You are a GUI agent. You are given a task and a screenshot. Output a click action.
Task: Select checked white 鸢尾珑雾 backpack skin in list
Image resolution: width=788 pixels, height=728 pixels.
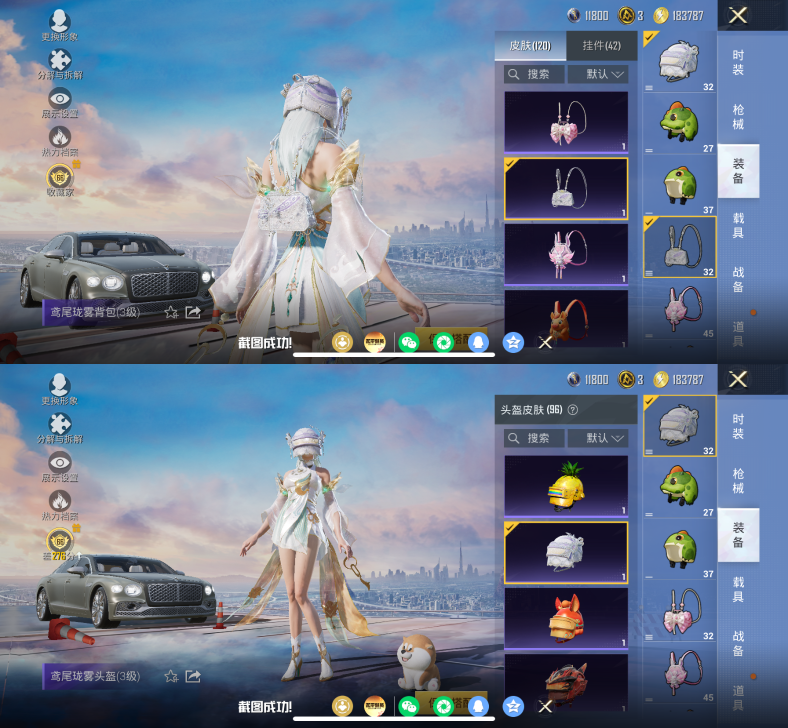click(566, 189)
